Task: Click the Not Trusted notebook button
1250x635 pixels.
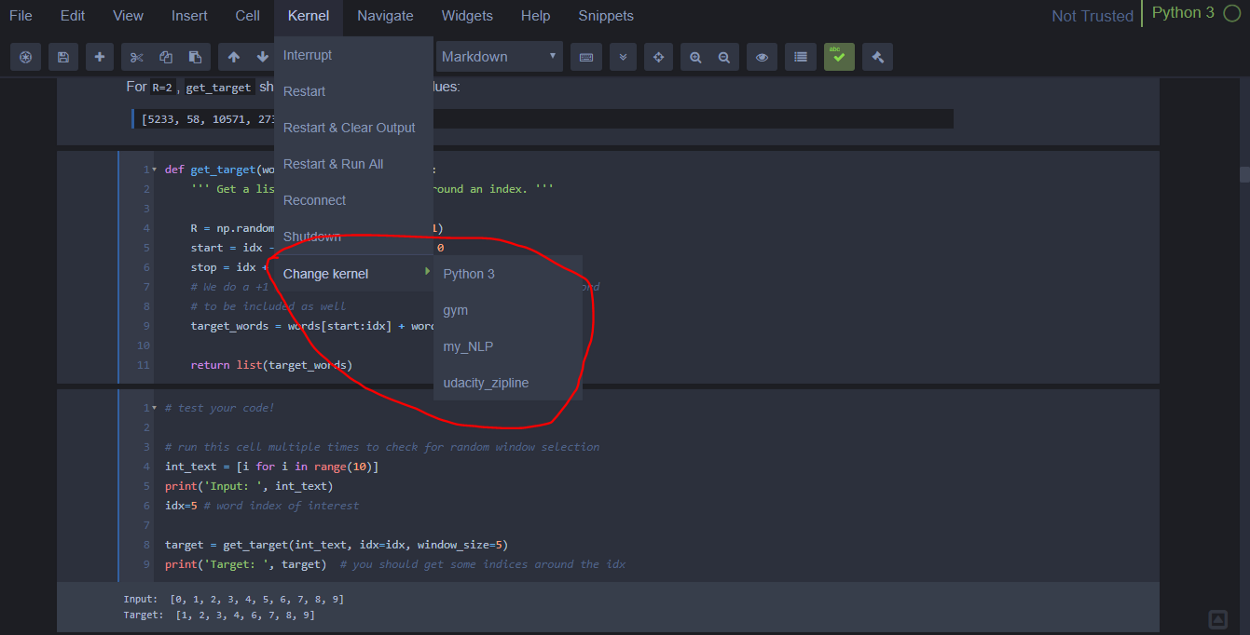Action: [x=1092, y=16]
